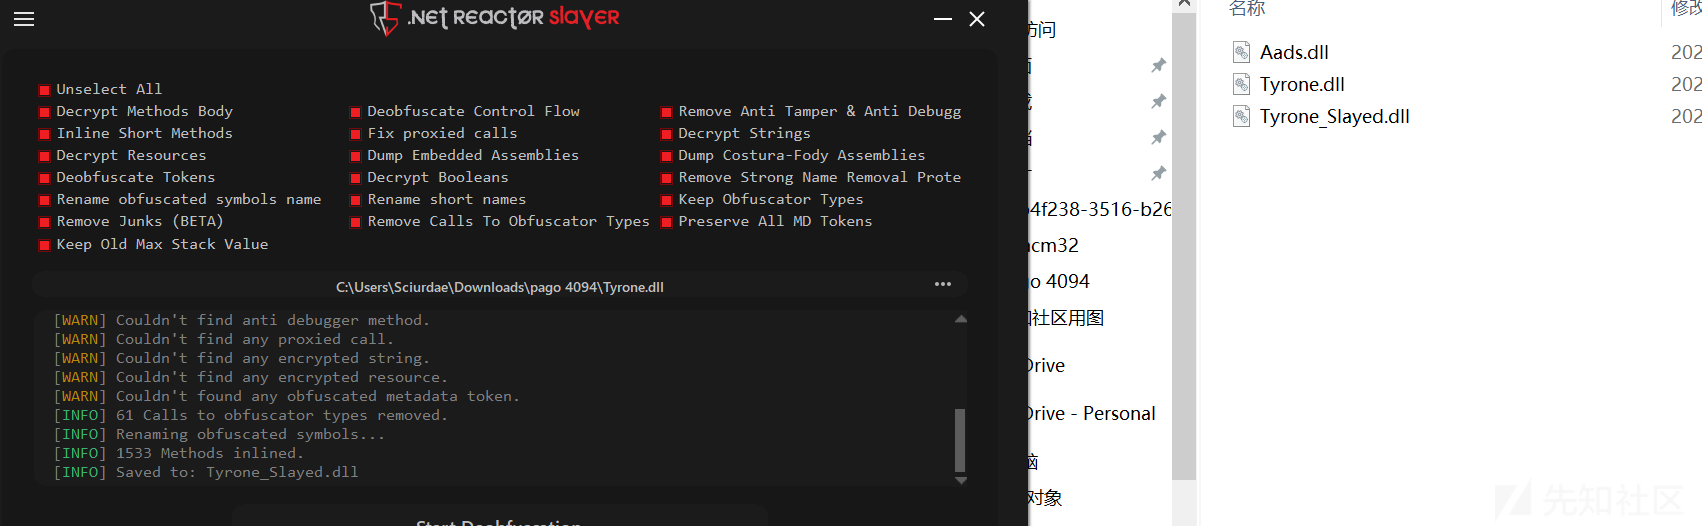Click the '1533 Methods inlined.' log line
The image size is (1702, 526).
179,453
